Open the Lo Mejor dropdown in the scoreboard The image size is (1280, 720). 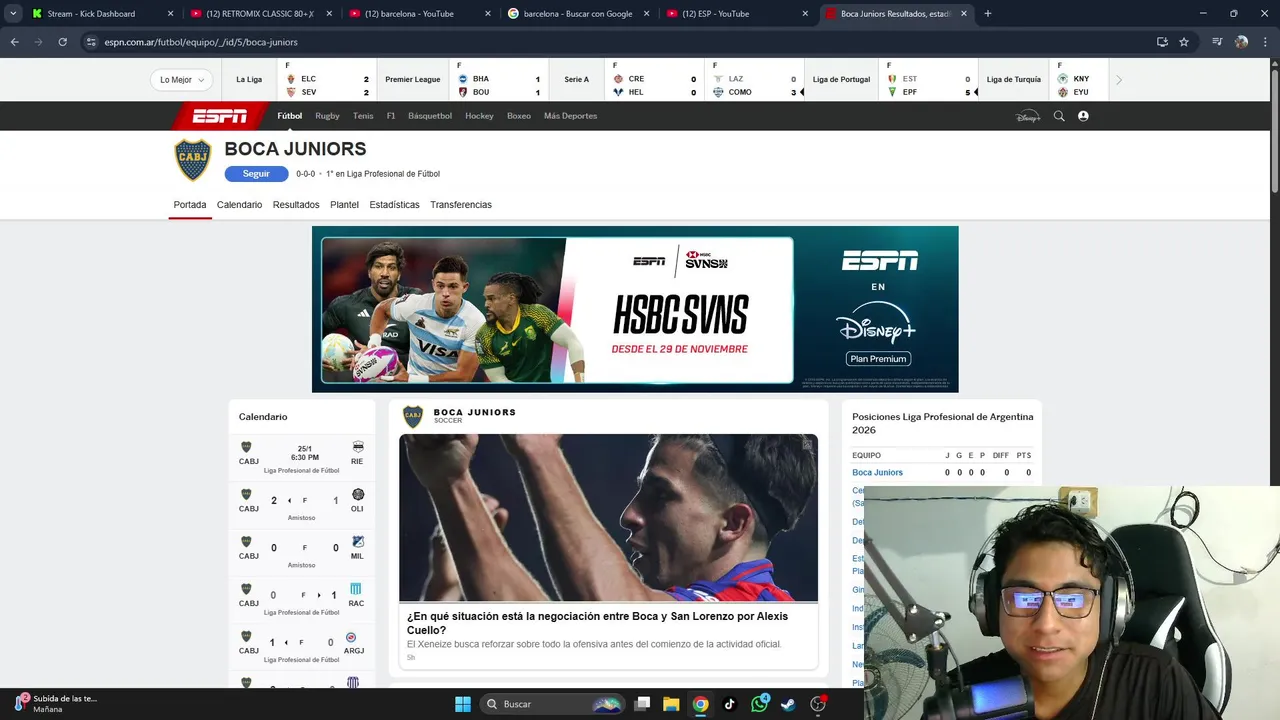182,80
